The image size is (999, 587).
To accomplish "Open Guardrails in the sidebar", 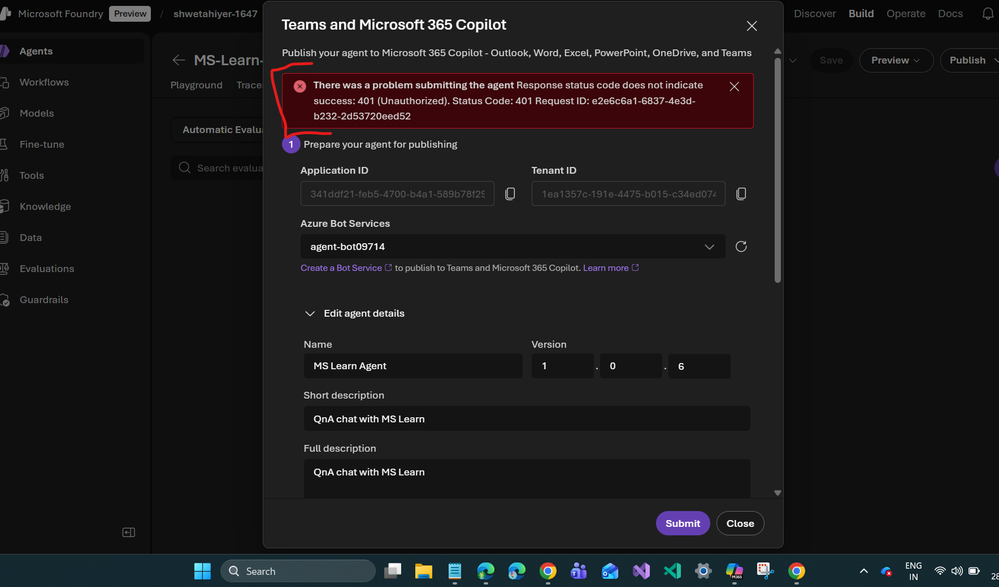I will tap(43, 300).
